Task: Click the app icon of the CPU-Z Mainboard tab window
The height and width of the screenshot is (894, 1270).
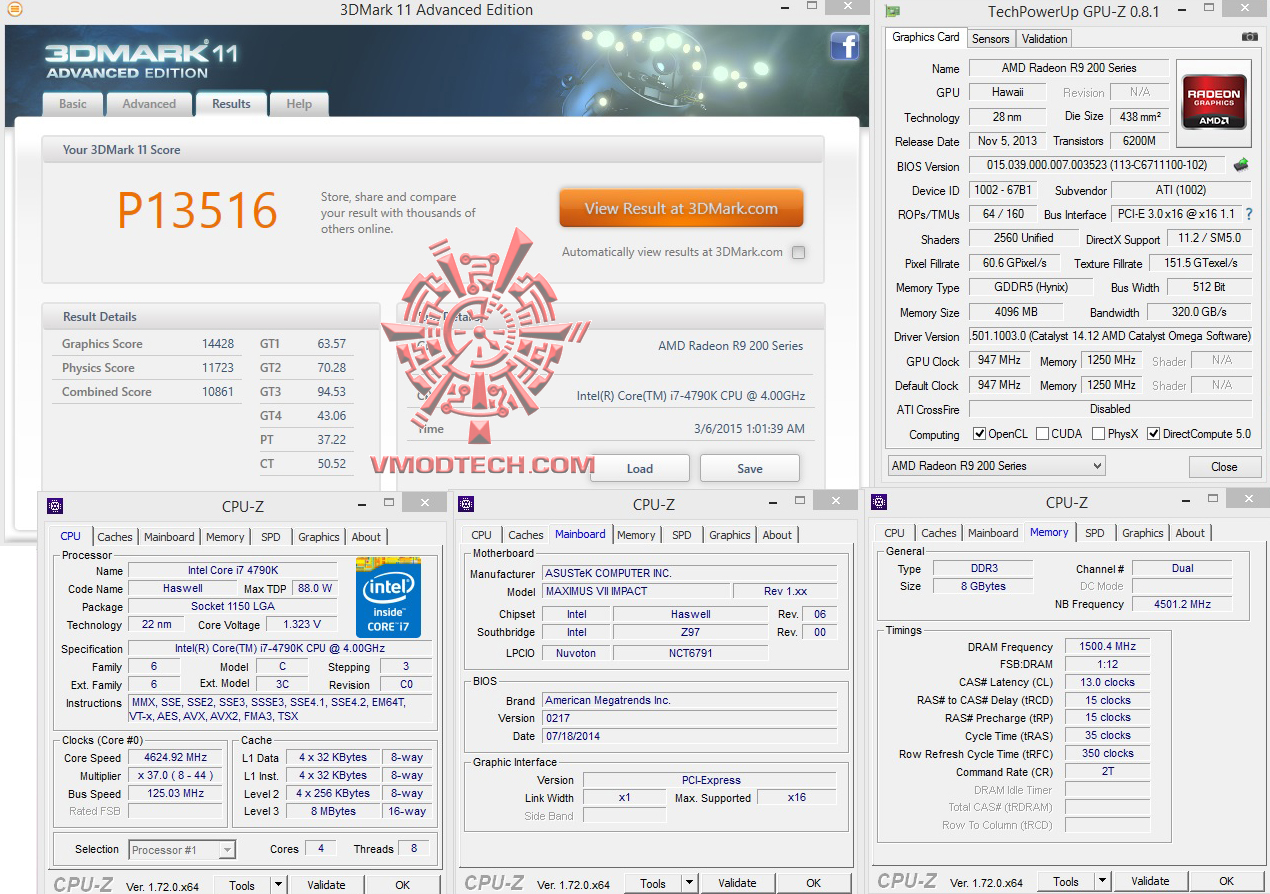Action: point(466,504)
